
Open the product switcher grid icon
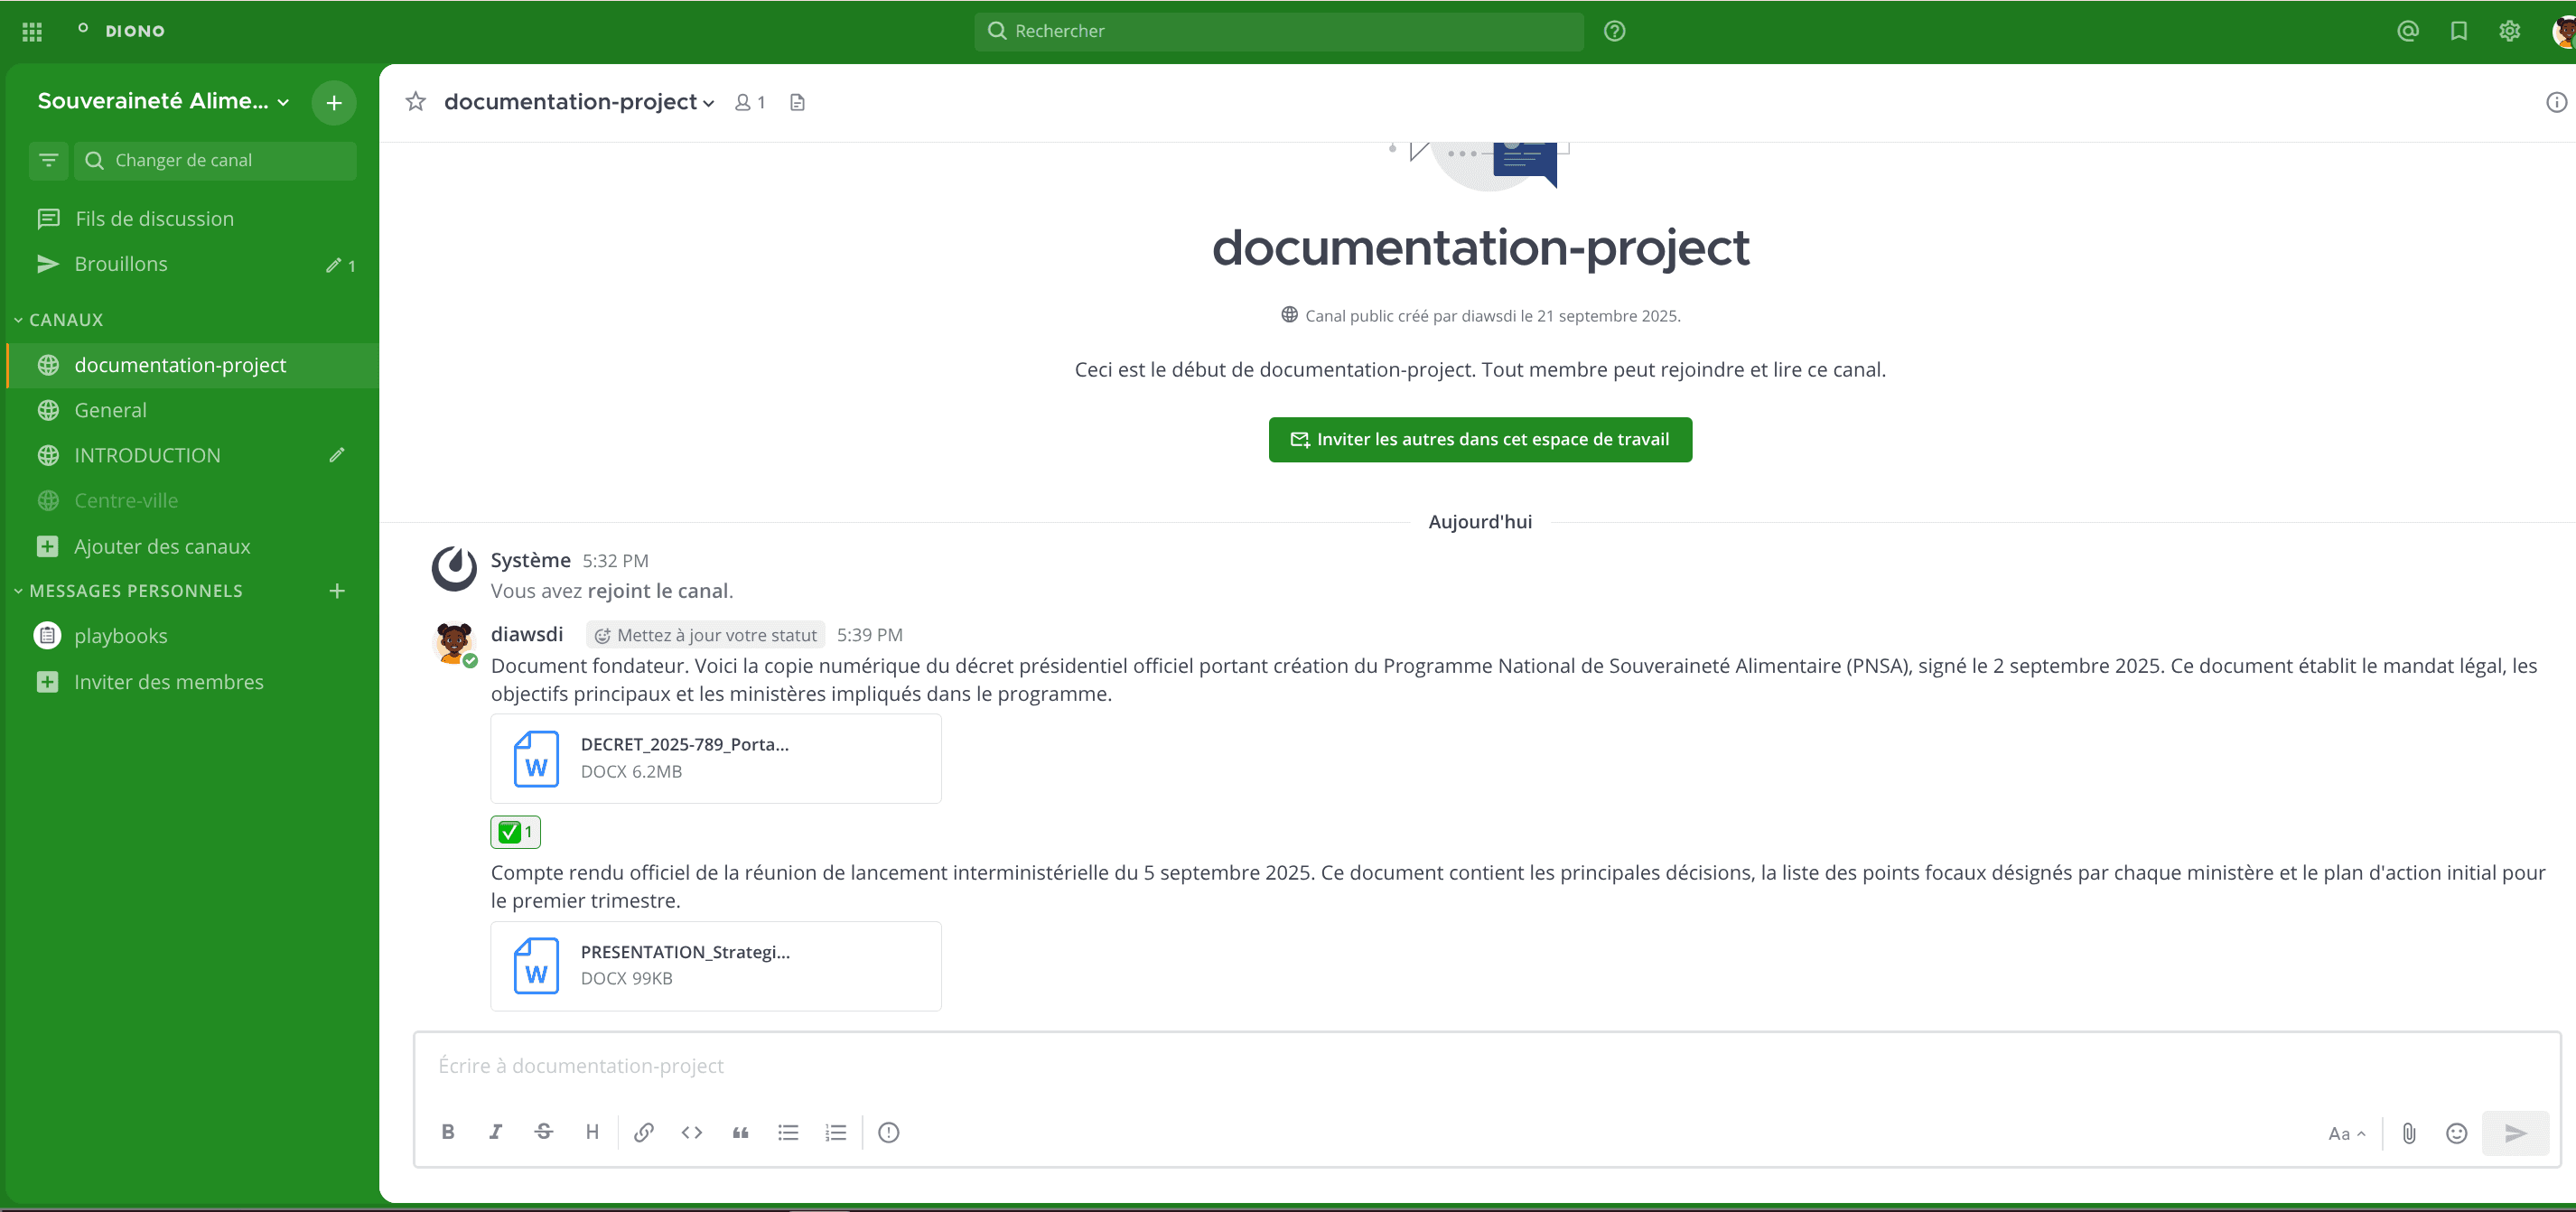click(32, 31)
